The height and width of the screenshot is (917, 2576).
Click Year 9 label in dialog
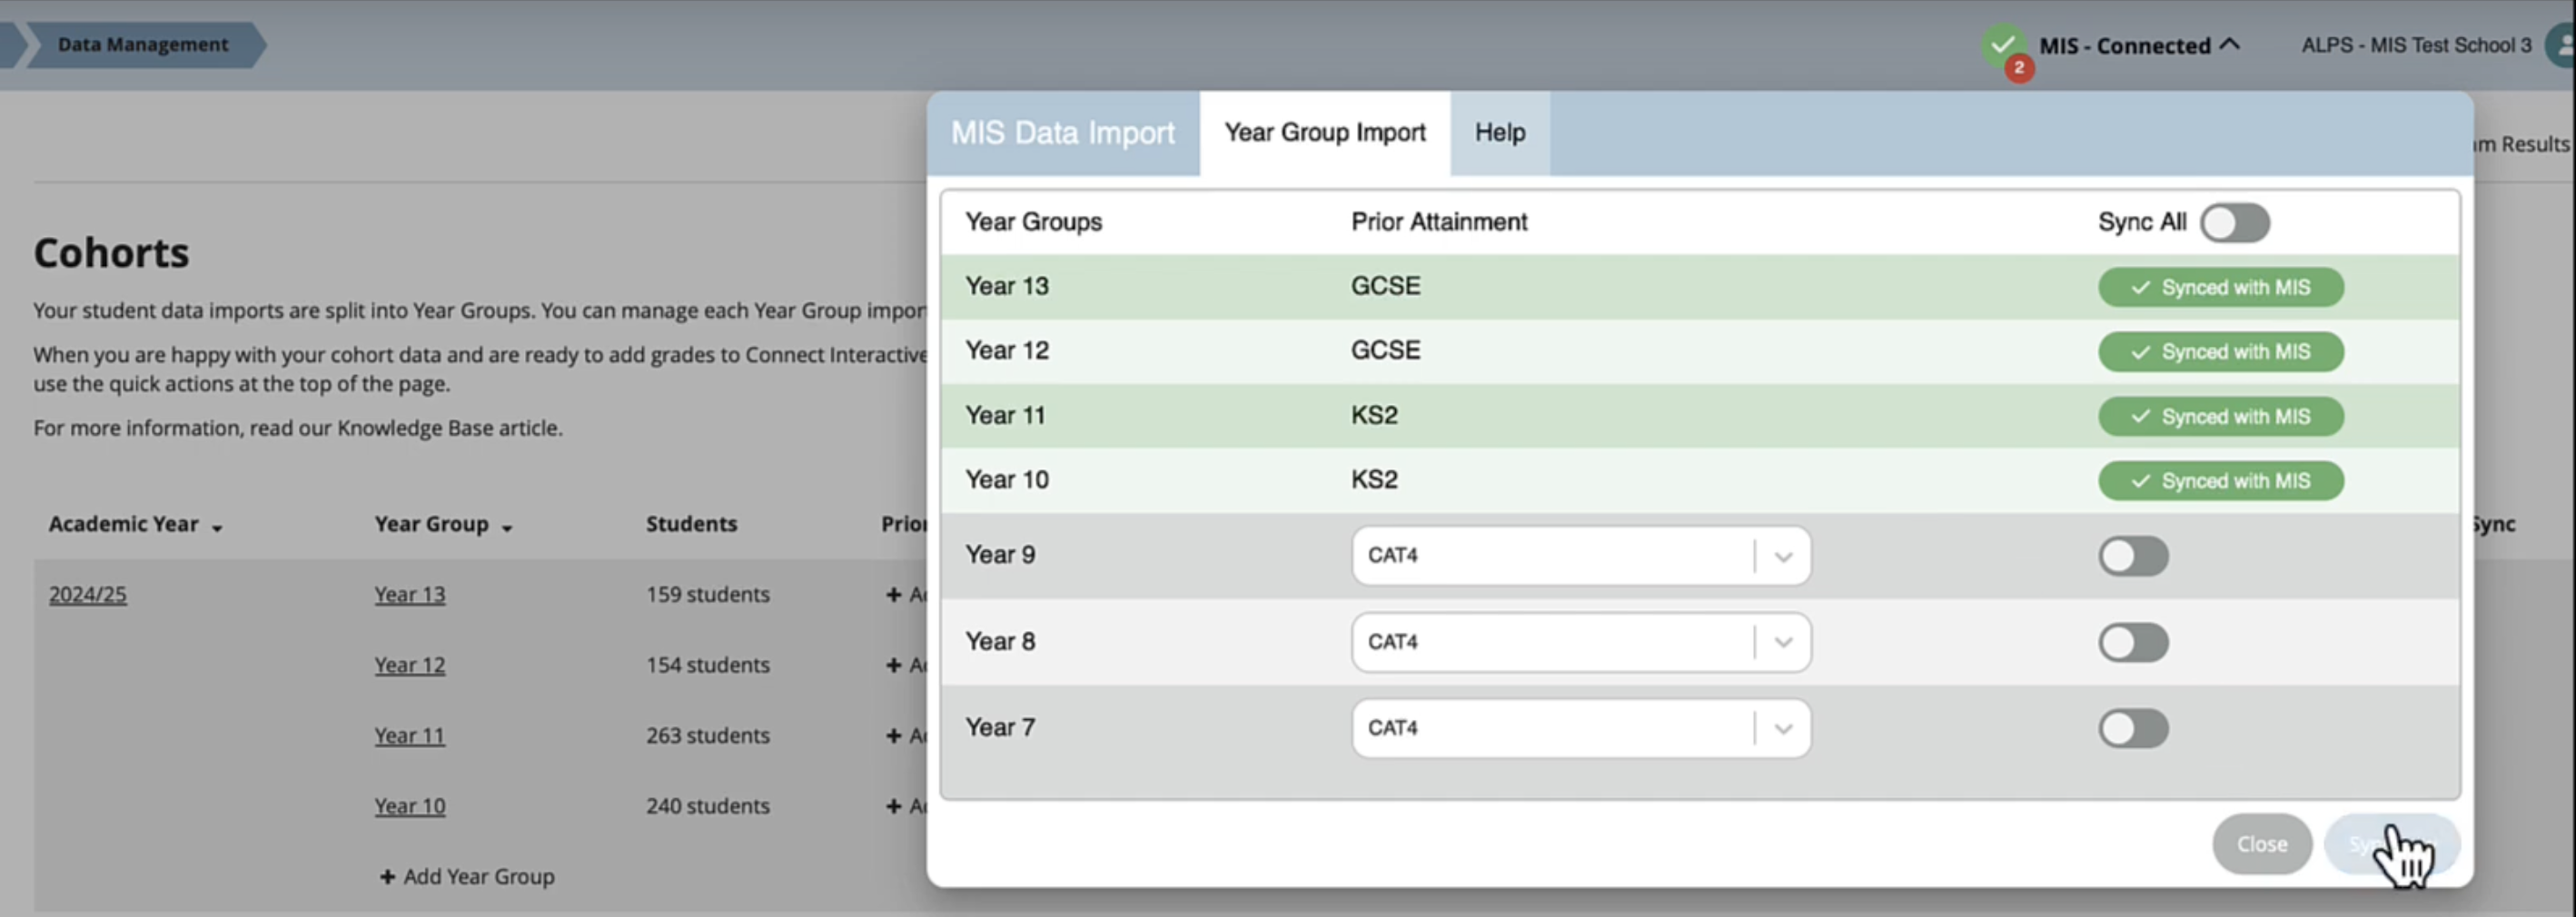click(1000, 555)
